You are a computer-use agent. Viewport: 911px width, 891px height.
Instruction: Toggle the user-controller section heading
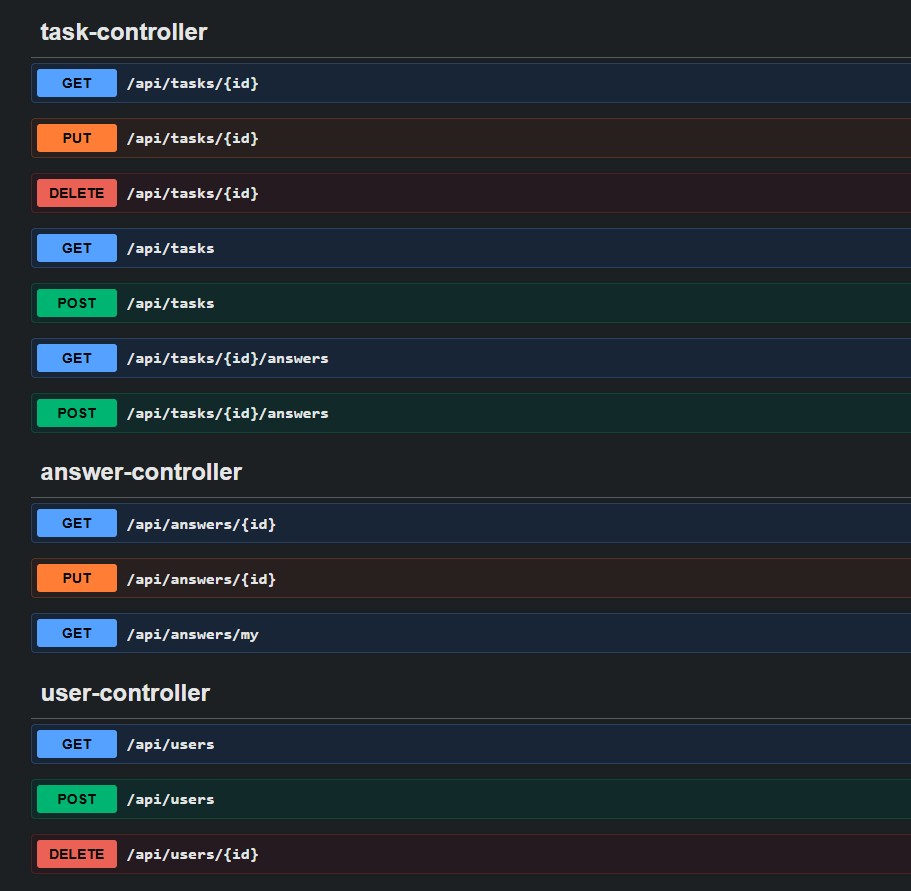point(125,693)
